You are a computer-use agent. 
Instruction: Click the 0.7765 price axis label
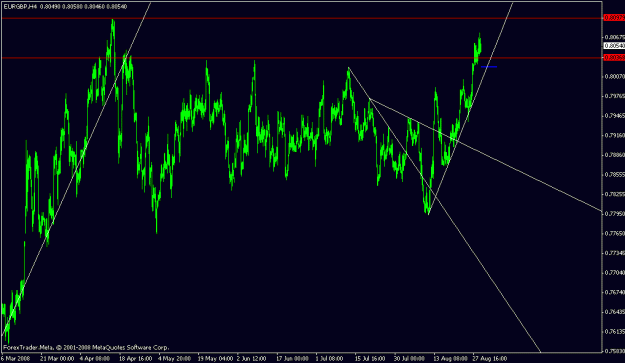coord(614,233)
